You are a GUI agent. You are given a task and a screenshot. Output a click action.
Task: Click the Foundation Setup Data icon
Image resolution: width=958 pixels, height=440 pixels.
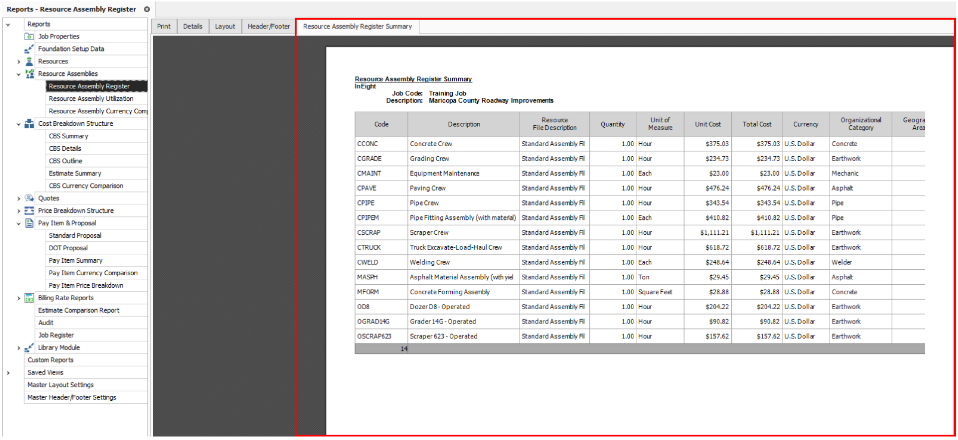(29, 49)
